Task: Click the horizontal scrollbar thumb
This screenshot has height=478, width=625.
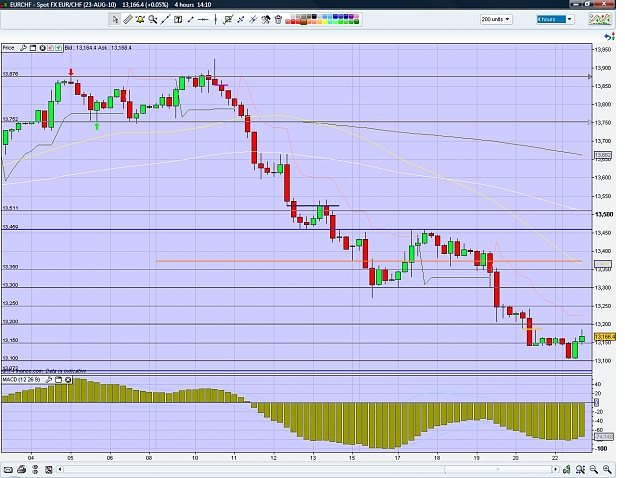Action: 498,469
